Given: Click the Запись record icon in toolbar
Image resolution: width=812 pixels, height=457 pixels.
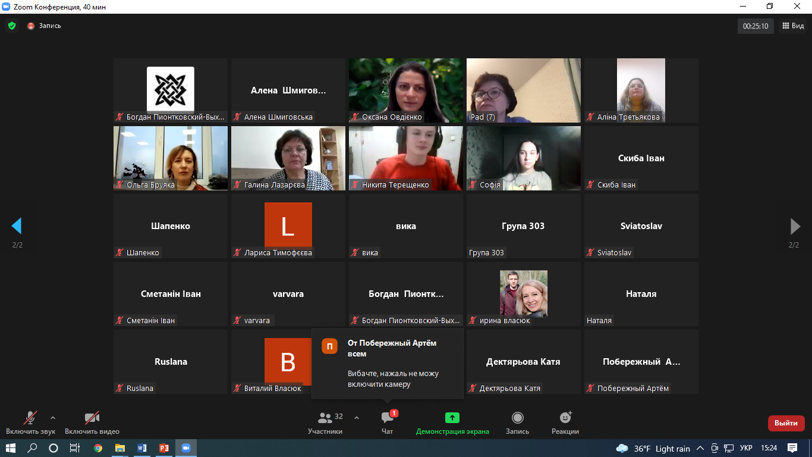Looking at the screenshot, I should click(517, 422).
